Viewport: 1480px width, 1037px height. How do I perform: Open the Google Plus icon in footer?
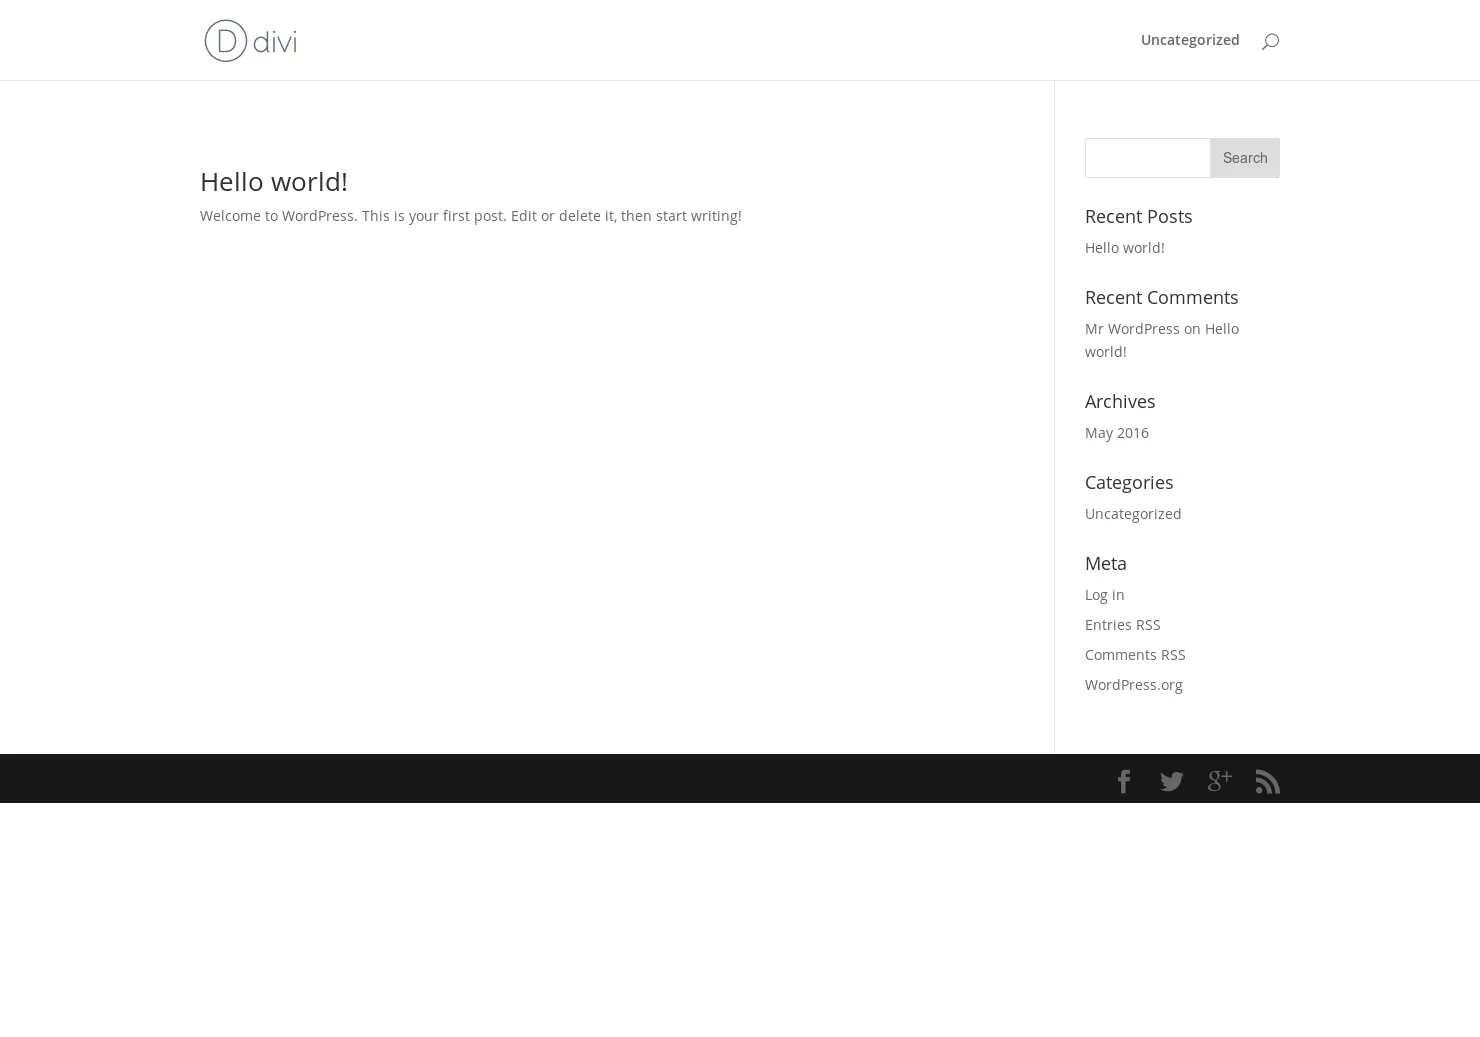click(x=1220, y=781)
